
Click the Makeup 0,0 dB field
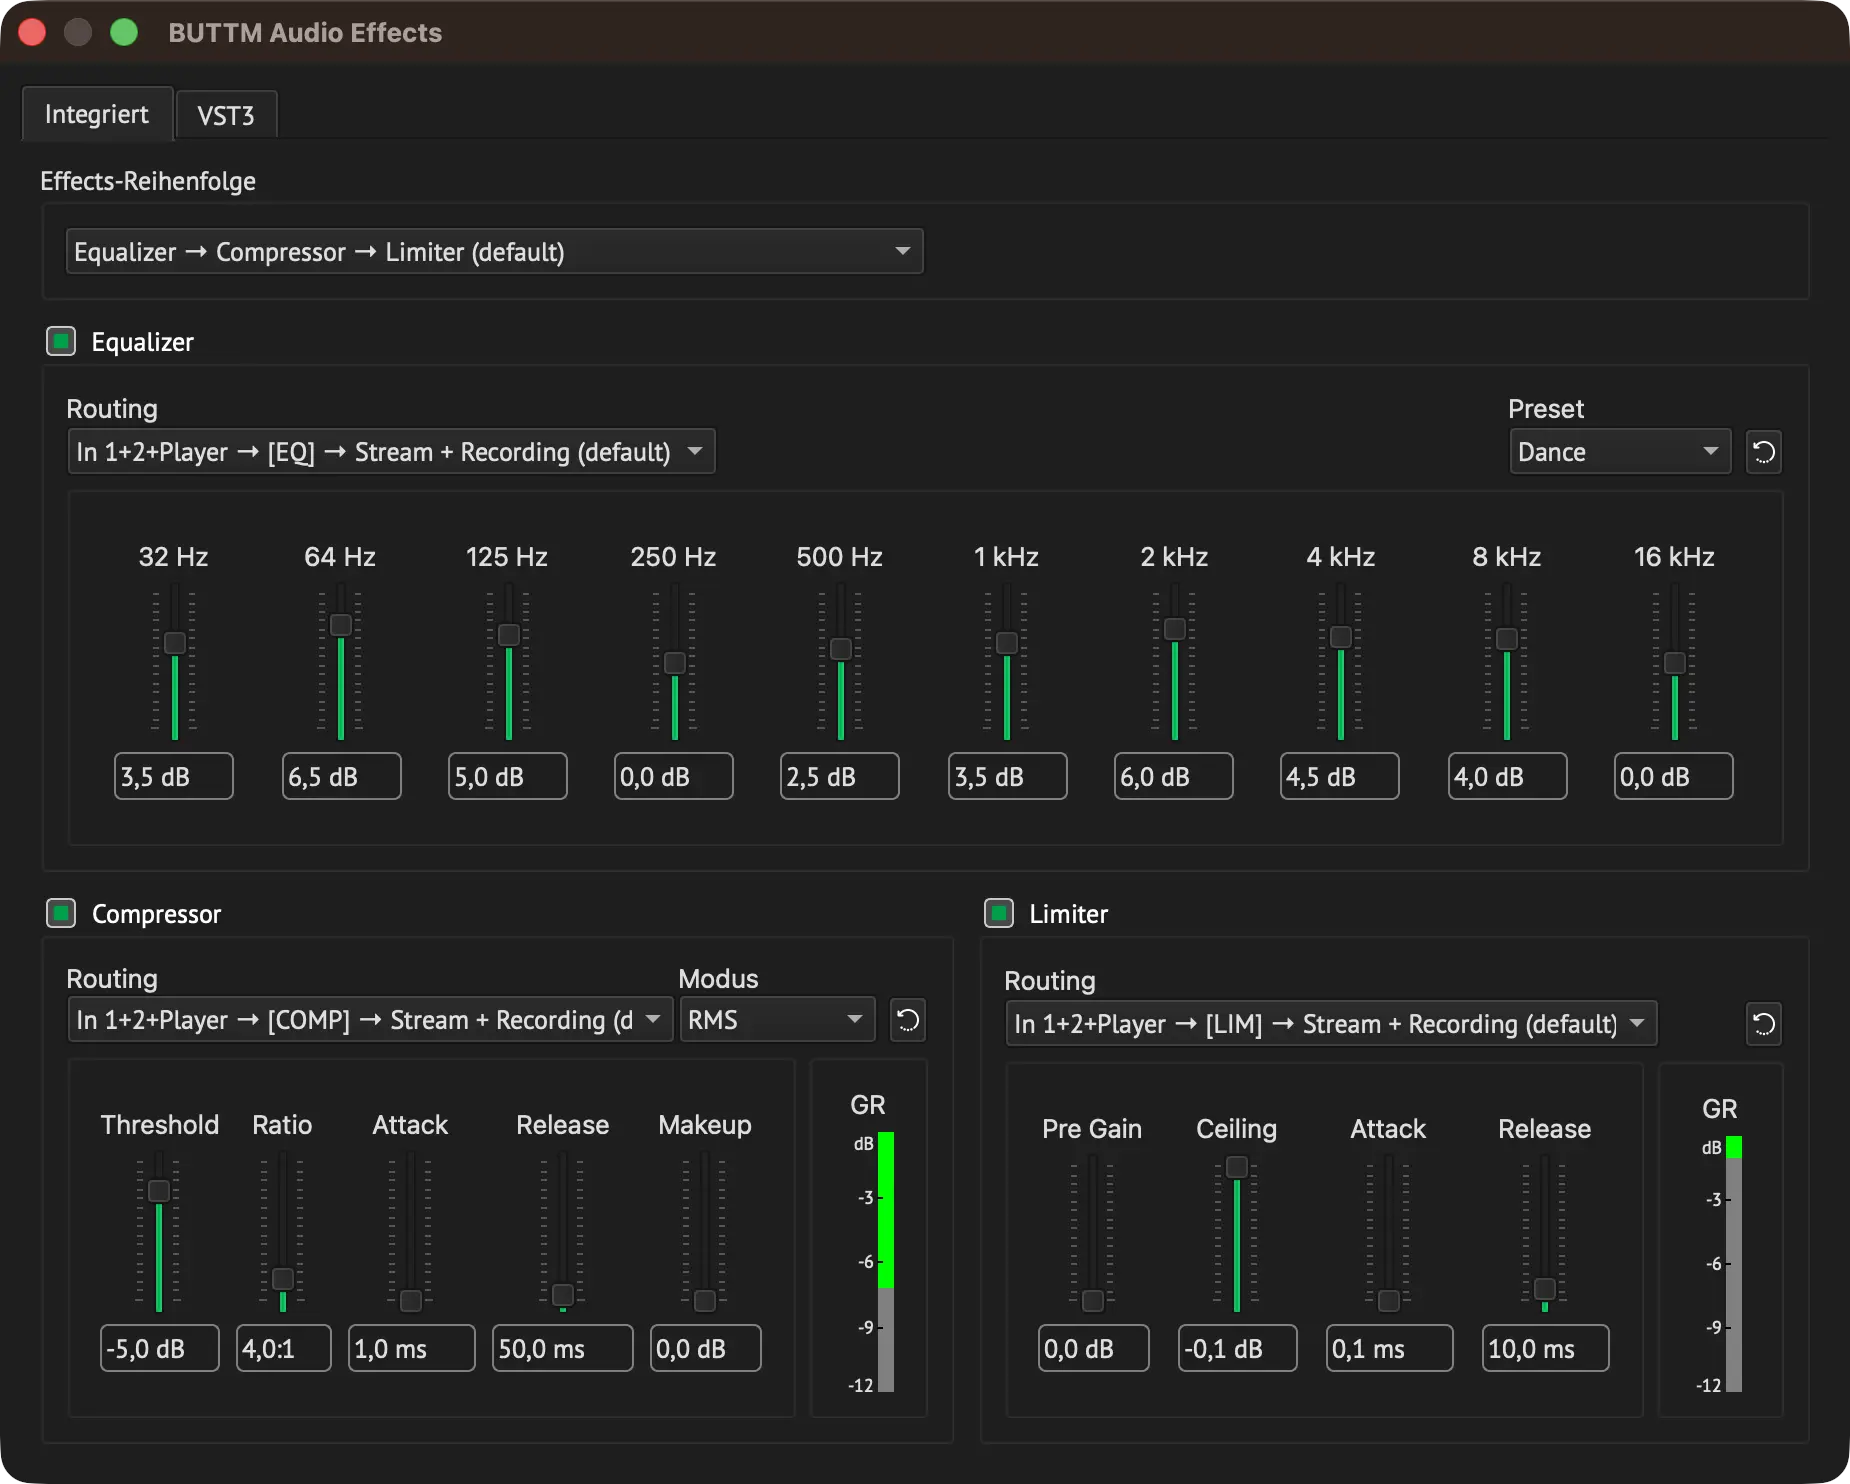pos(706,1348)
